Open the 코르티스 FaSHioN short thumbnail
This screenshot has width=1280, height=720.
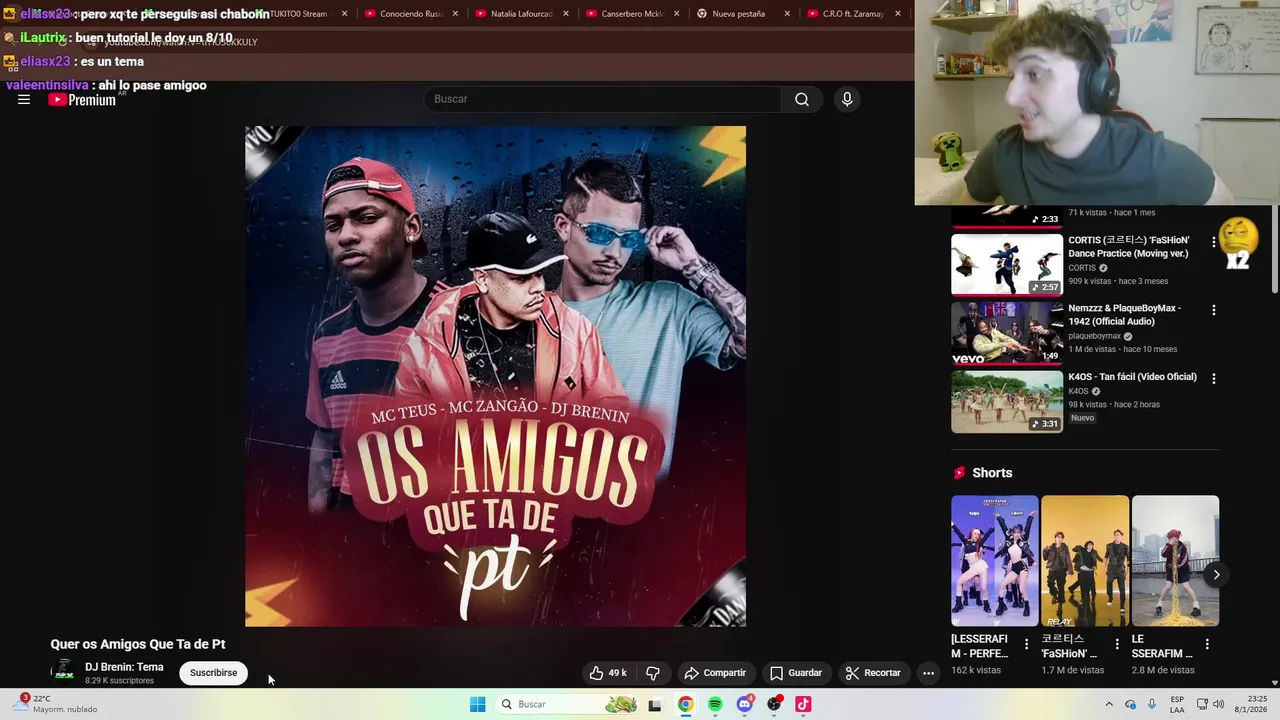point(1085,560)
